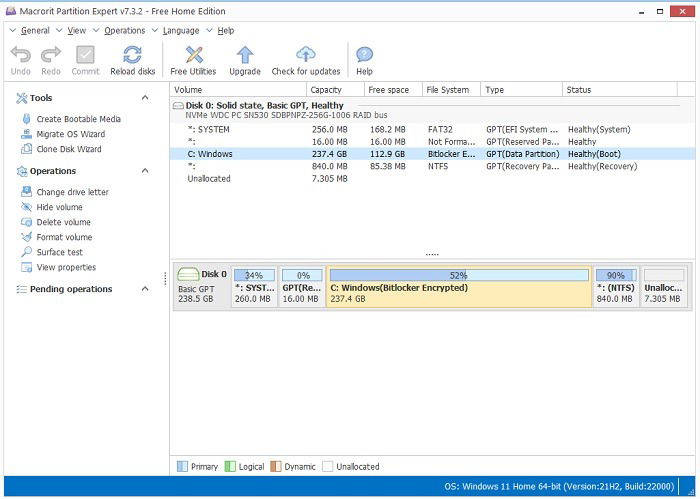The image size is (700, 499).
Task: Click the Change drive letter icon
Action: pyautogui.click(x=26, y=191)
